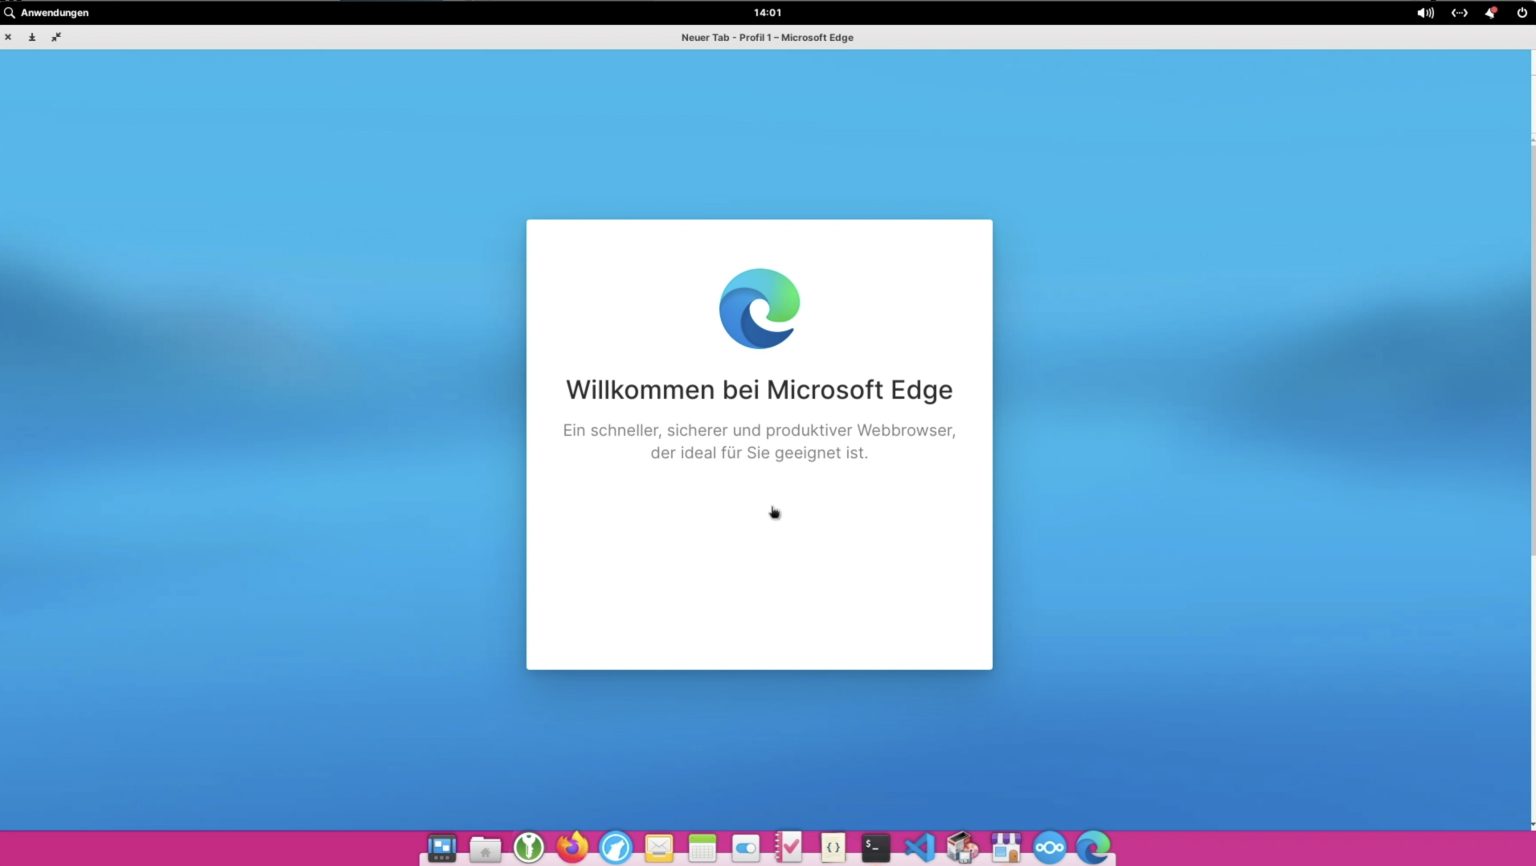Launch Visual Studio Code from dock
Screen dimensions: 1536x866
(919, 847)
